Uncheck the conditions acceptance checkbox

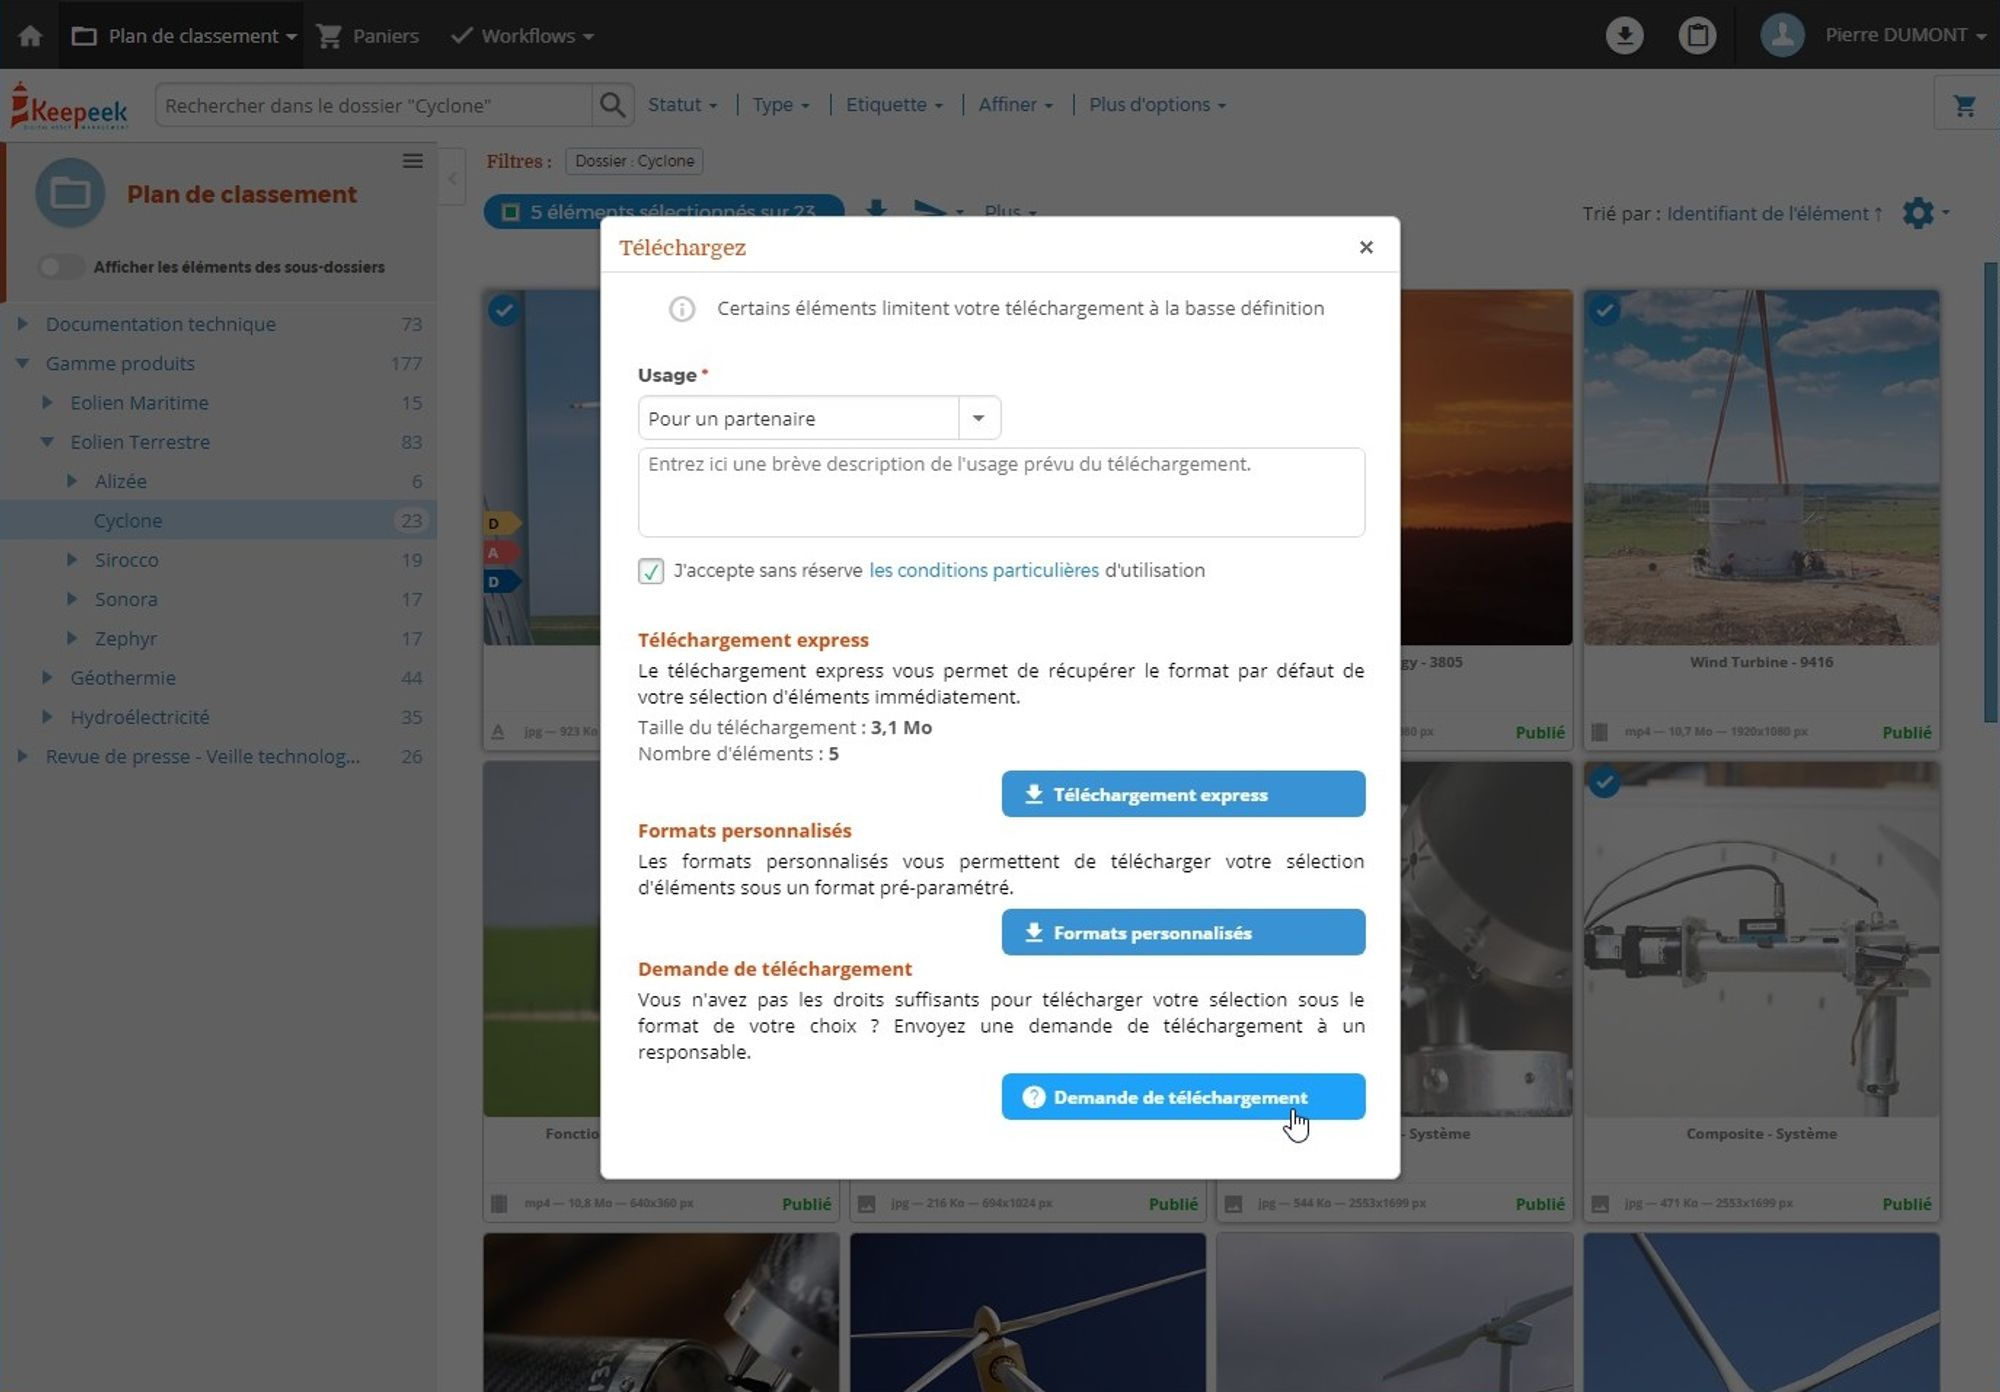[x=651, y=571]
